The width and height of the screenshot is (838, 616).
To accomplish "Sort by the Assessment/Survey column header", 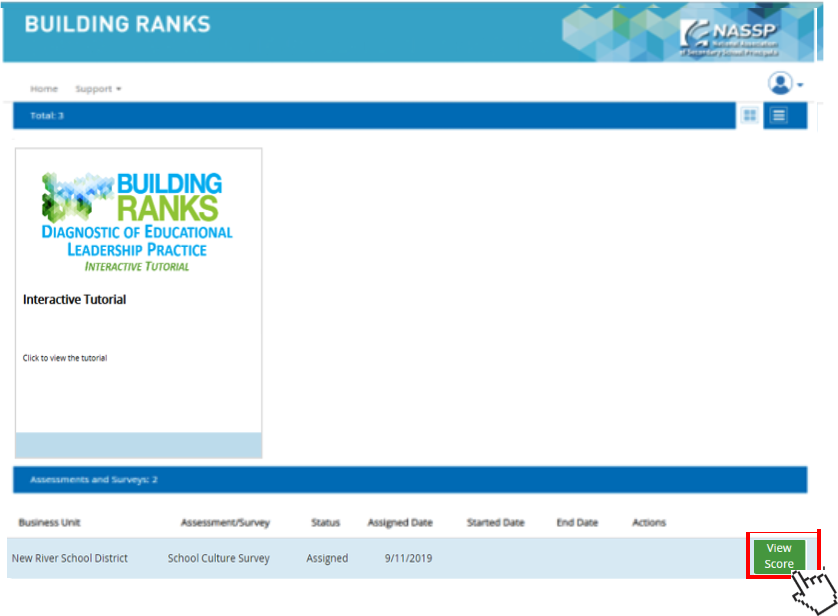I will coord(225,523).
